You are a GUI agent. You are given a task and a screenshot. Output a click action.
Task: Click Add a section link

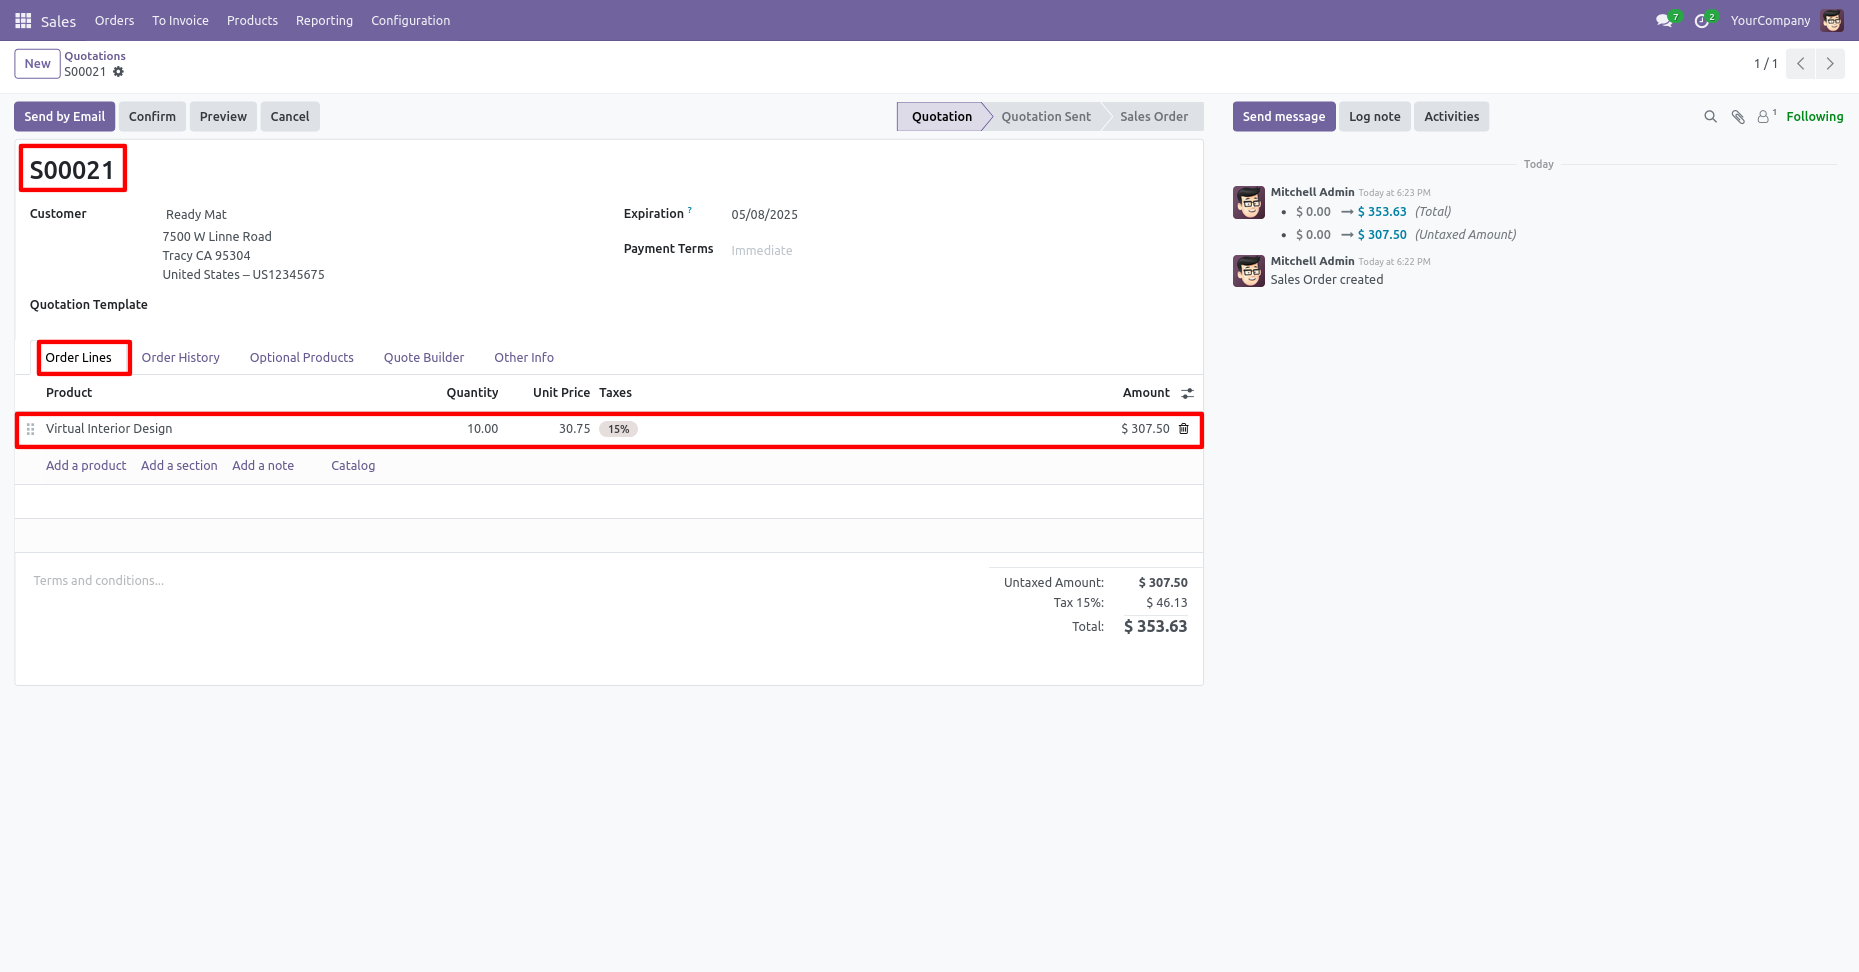(x=179, y=466)
